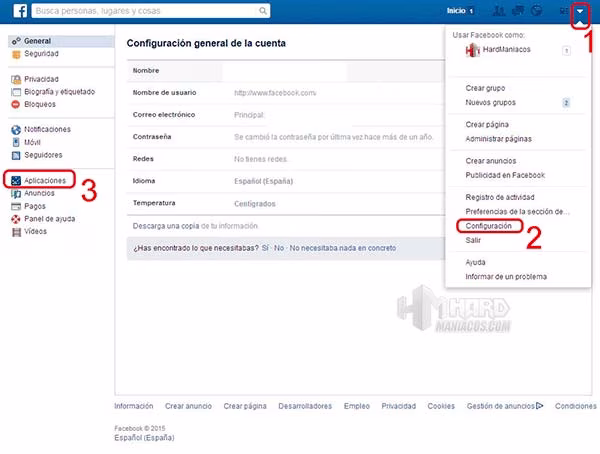Click the Biografía y etiquetado icon

(x=16, y=92)
